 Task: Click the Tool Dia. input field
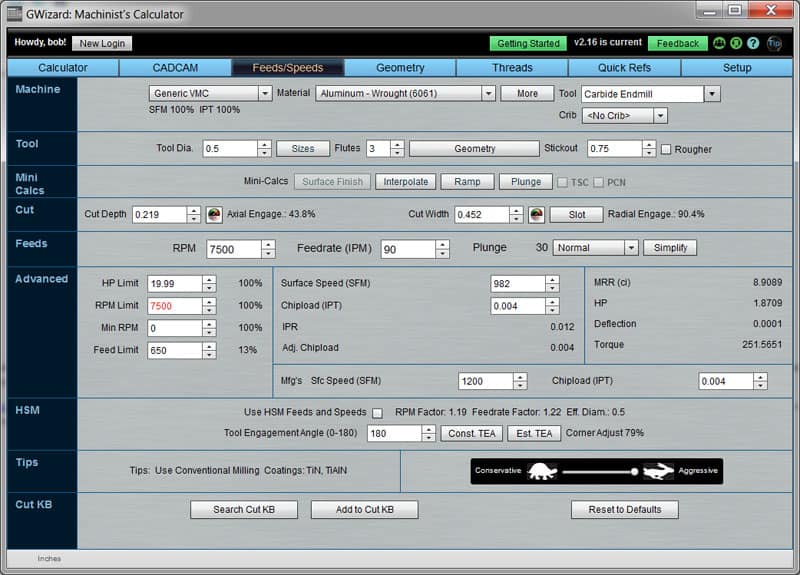231,148
